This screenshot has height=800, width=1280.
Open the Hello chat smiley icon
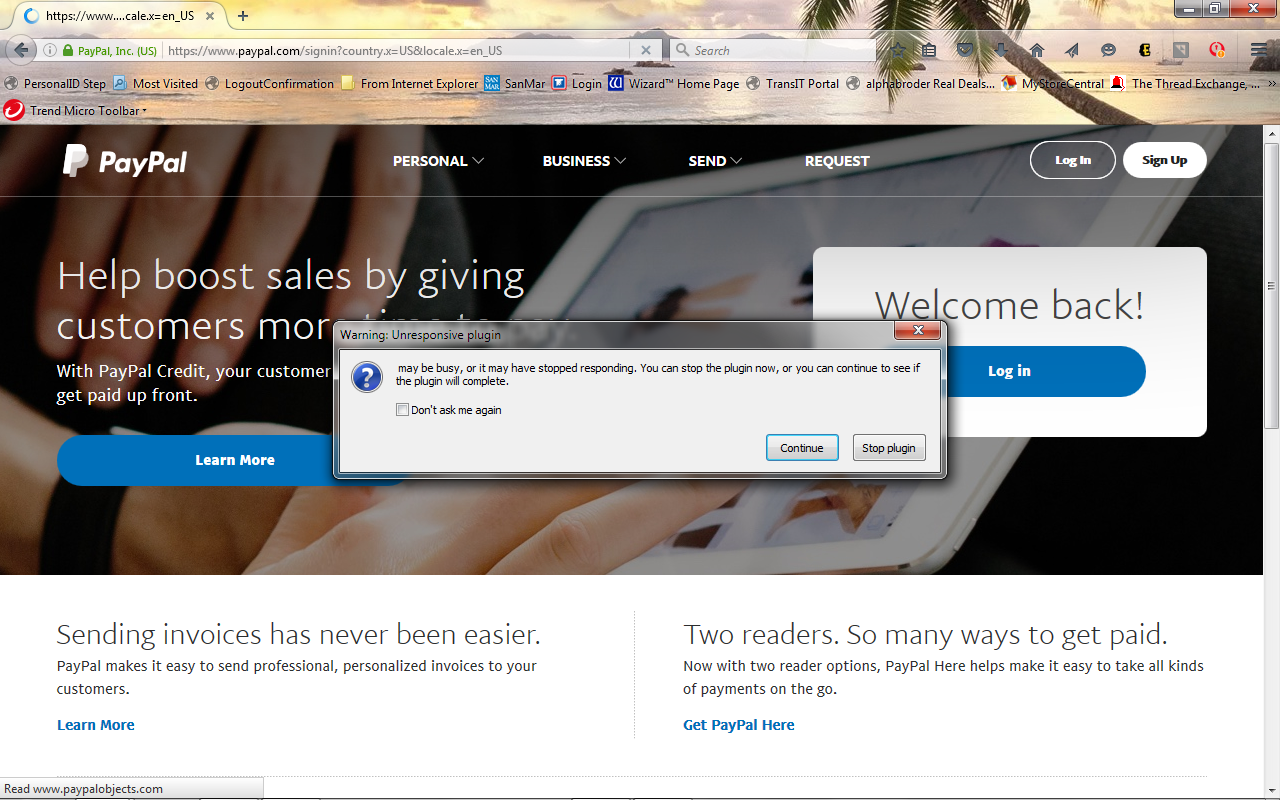coord(1108,50)
